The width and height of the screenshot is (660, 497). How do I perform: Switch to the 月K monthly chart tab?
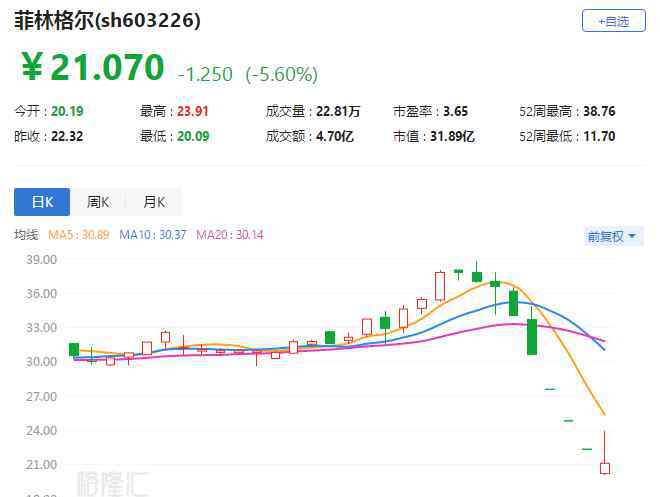(154, 202)
